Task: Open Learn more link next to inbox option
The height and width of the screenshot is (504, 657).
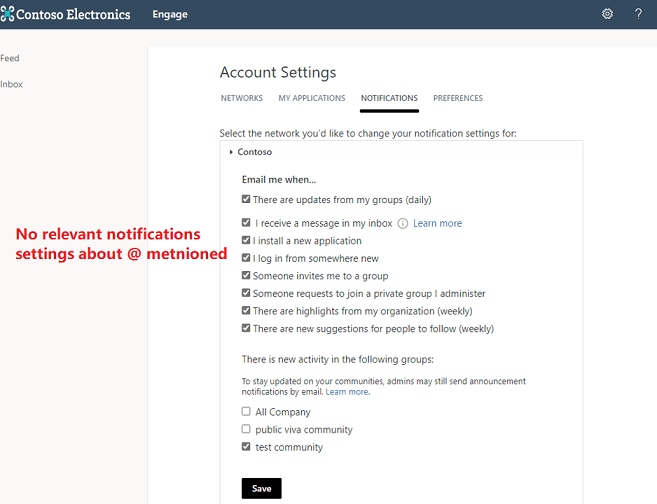Action: tap(437, 223)
